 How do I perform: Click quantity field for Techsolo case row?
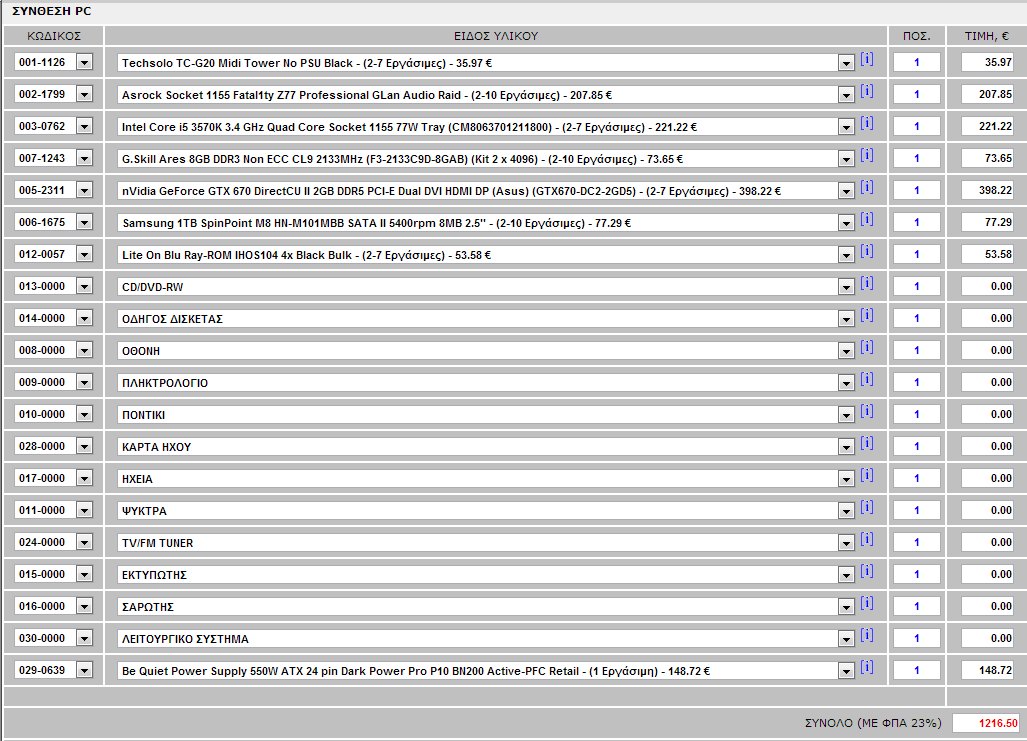[917, 62]
